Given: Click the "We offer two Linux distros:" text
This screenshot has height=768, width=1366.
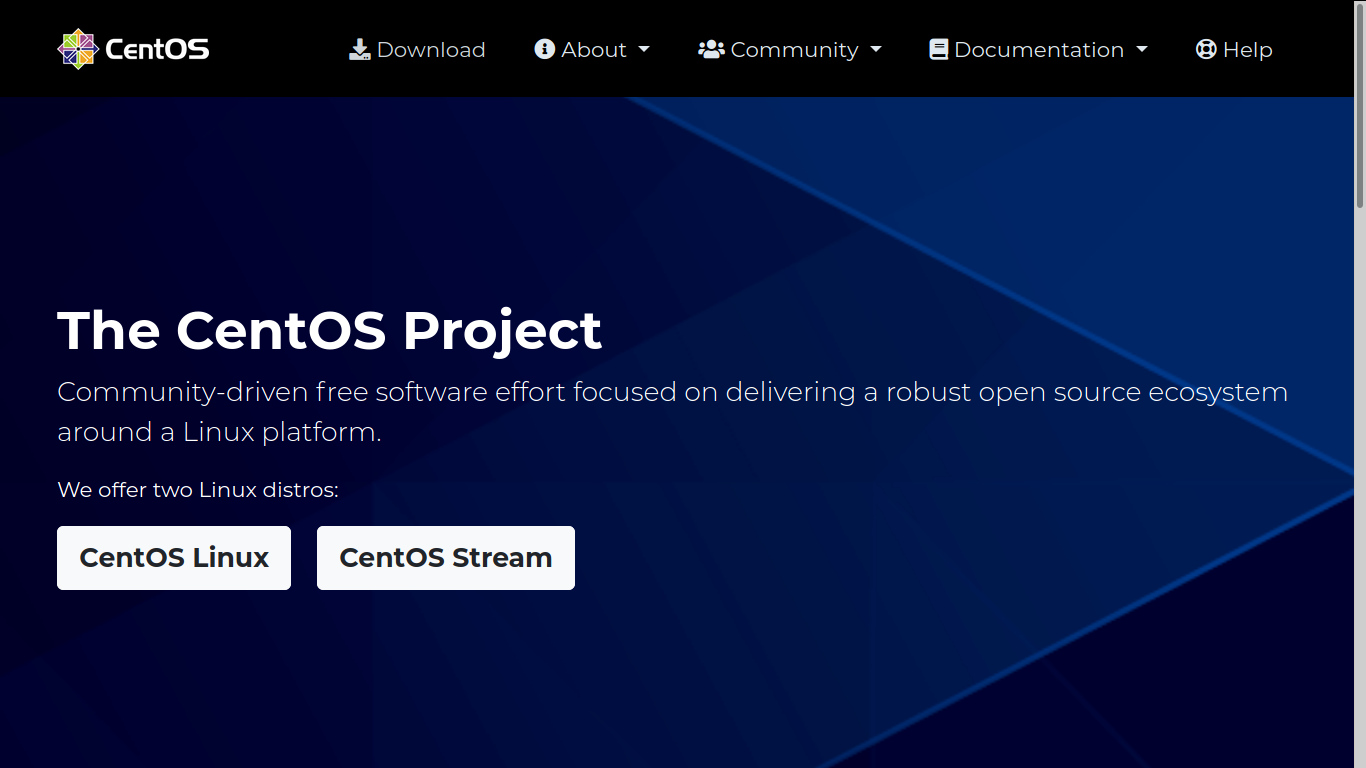Looking at the screenshot, I should (x=198, y=490).
